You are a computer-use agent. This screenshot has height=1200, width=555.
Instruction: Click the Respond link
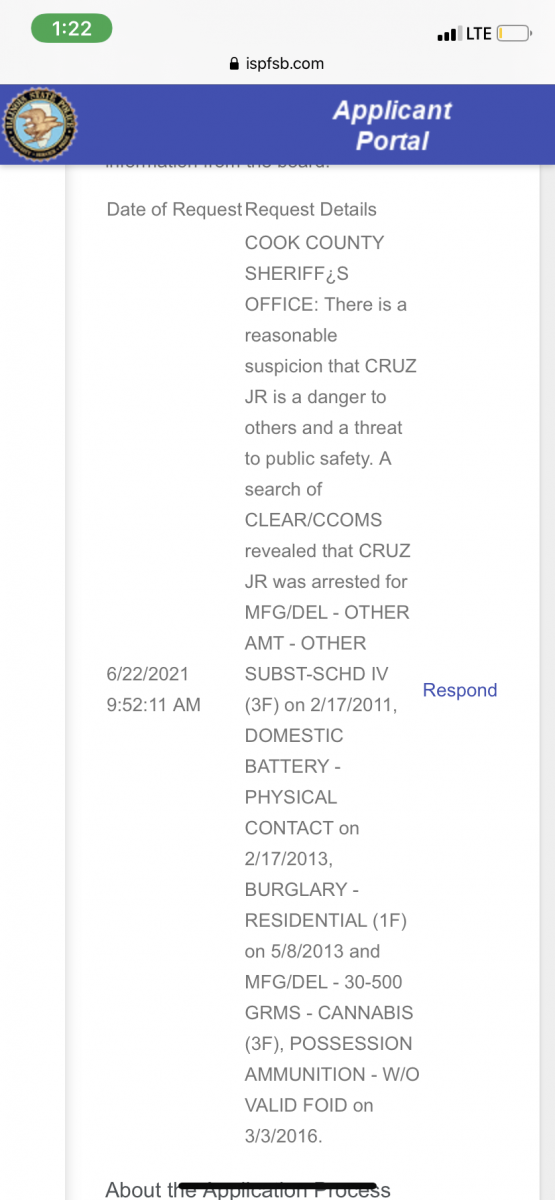coord(460,690)
